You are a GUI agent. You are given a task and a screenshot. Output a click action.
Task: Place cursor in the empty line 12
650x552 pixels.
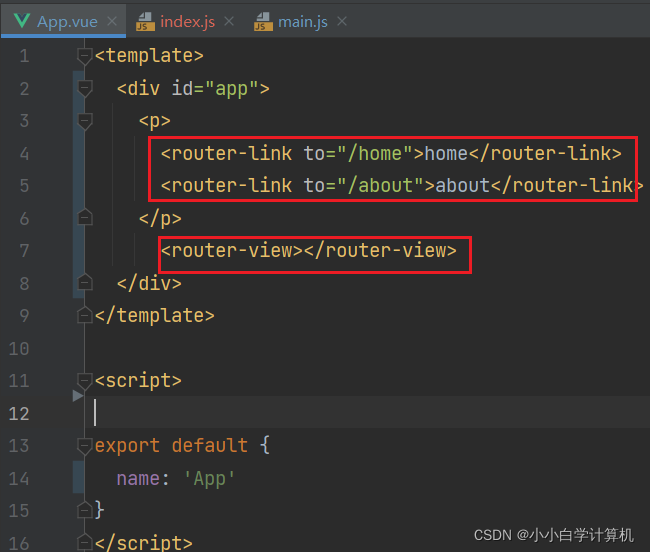(x=367, y=413)
